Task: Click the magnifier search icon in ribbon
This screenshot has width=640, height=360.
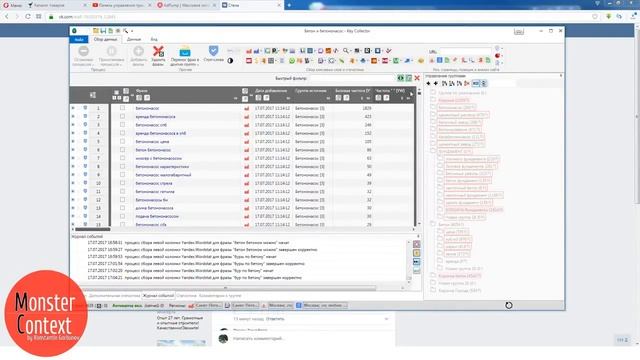Action: coord(346,51)
